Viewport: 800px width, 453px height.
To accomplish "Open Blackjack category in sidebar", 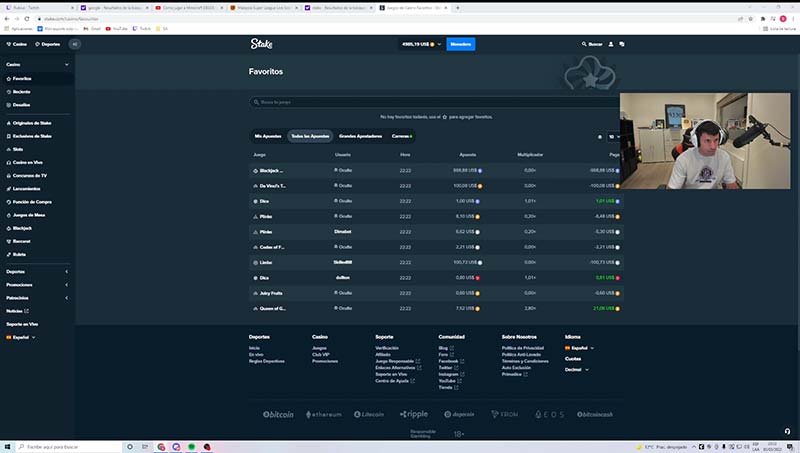I will click(x=22, y=228).
